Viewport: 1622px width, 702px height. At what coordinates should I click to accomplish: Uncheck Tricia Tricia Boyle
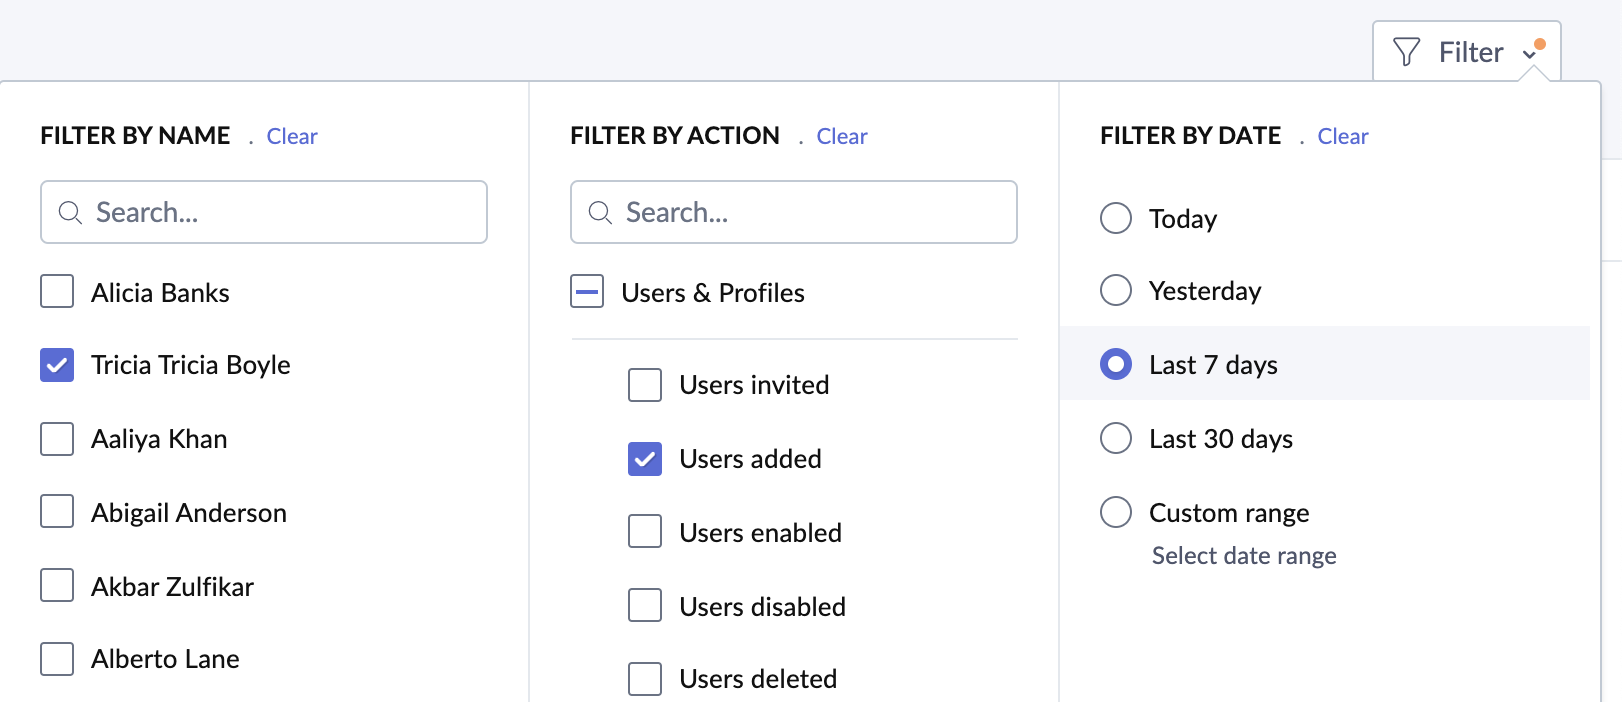57,365
